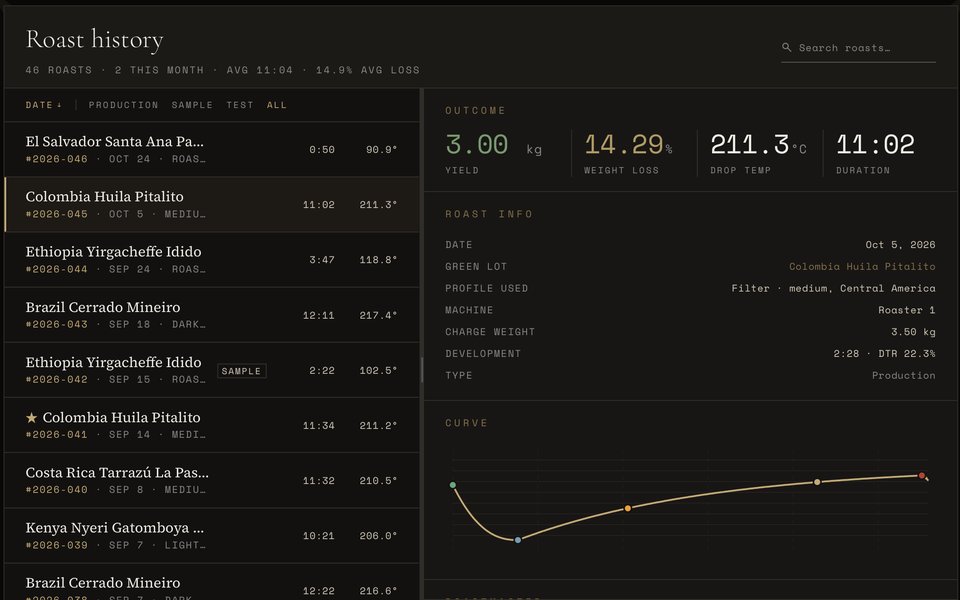The image size is (960, 600).
Task: Click the Roaster 1 machine value
Action: click(x=906, y=310)
